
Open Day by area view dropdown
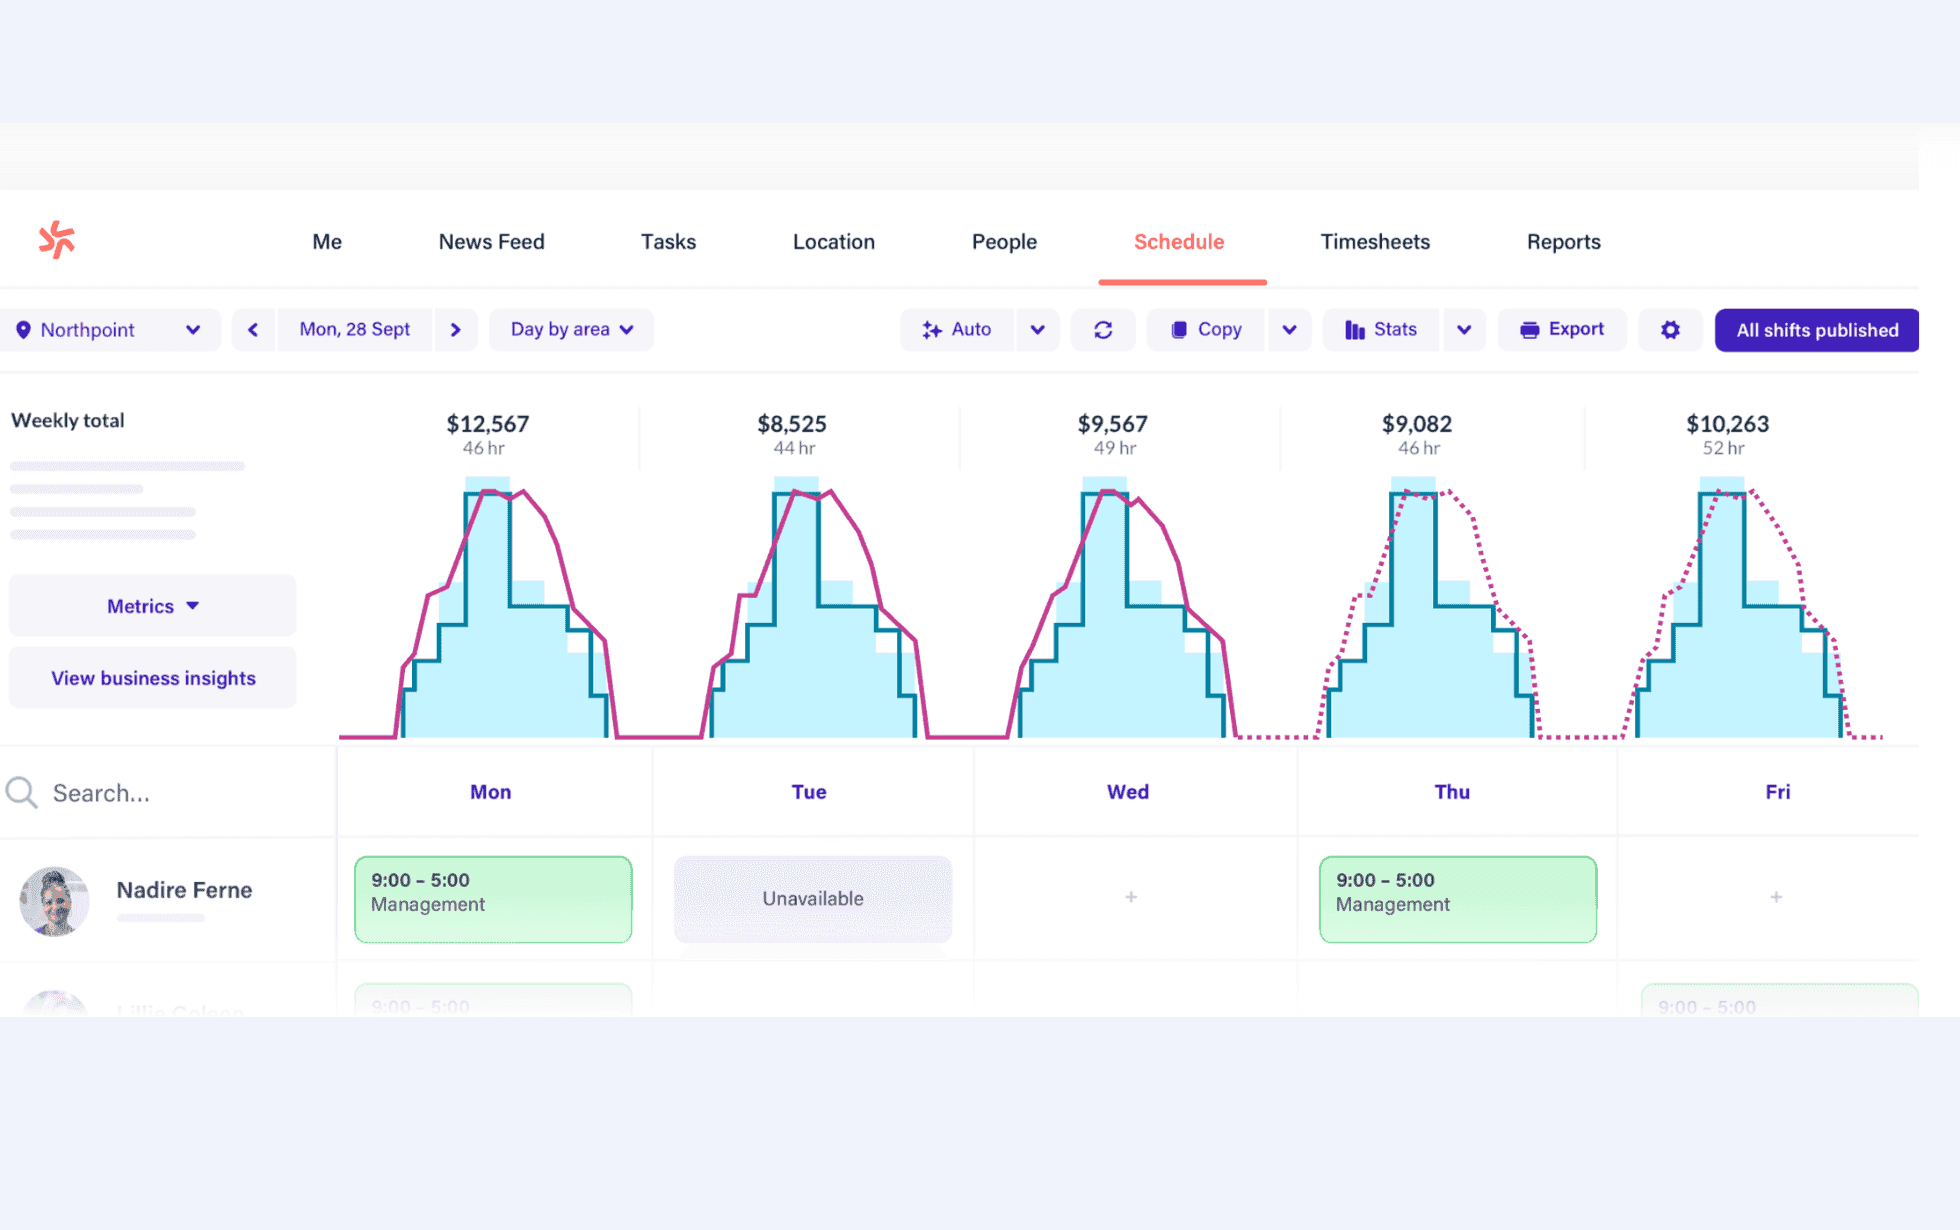pos(571,330)
